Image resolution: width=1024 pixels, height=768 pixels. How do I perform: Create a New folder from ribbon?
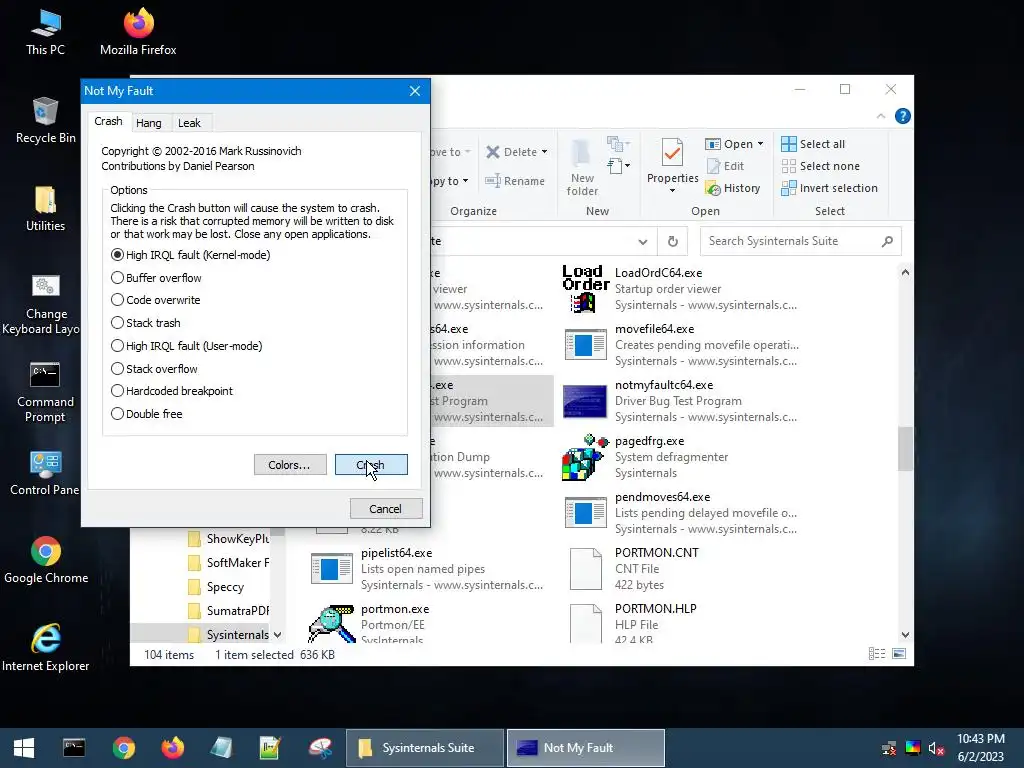[x=582, y=167]
